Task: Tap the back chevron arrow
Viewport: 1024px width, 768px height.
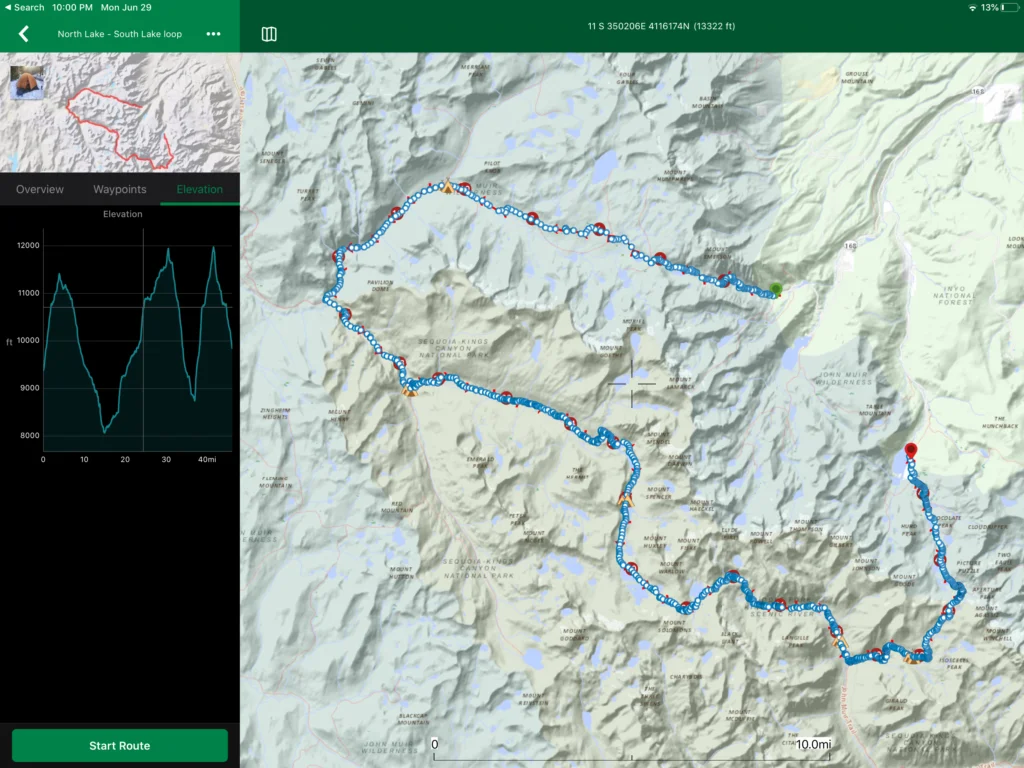Action: pos(24,34)
